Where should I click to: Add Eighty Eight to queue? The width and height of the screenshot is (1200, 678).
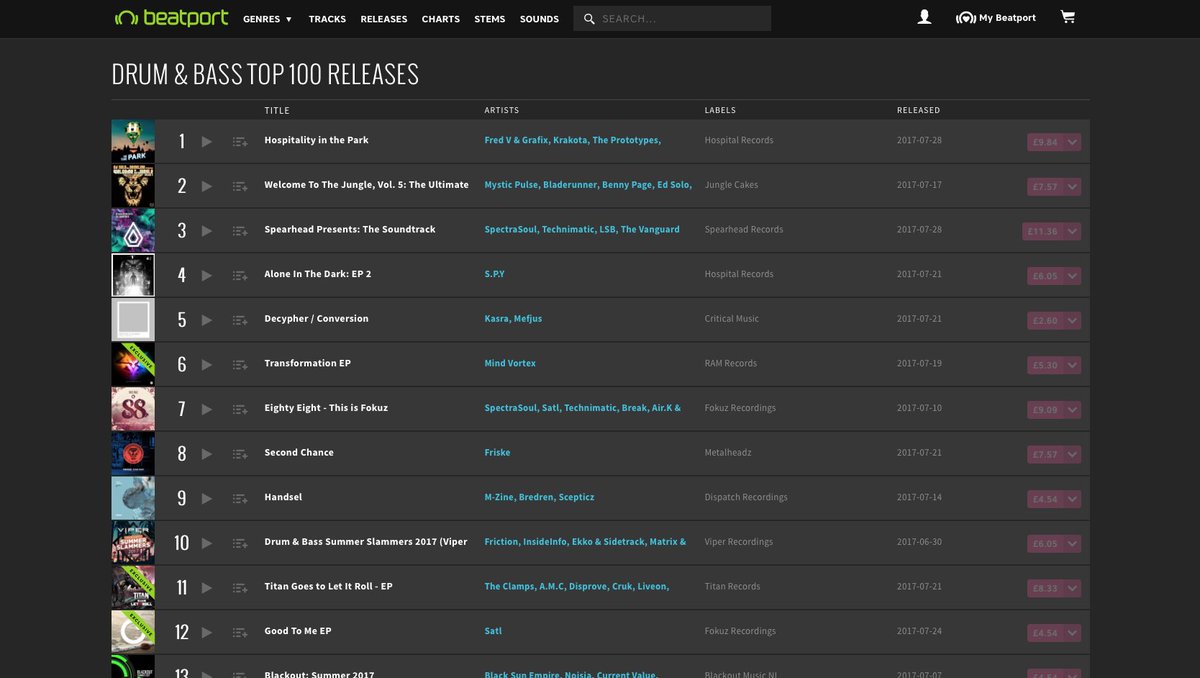click(x=240, y=409)
